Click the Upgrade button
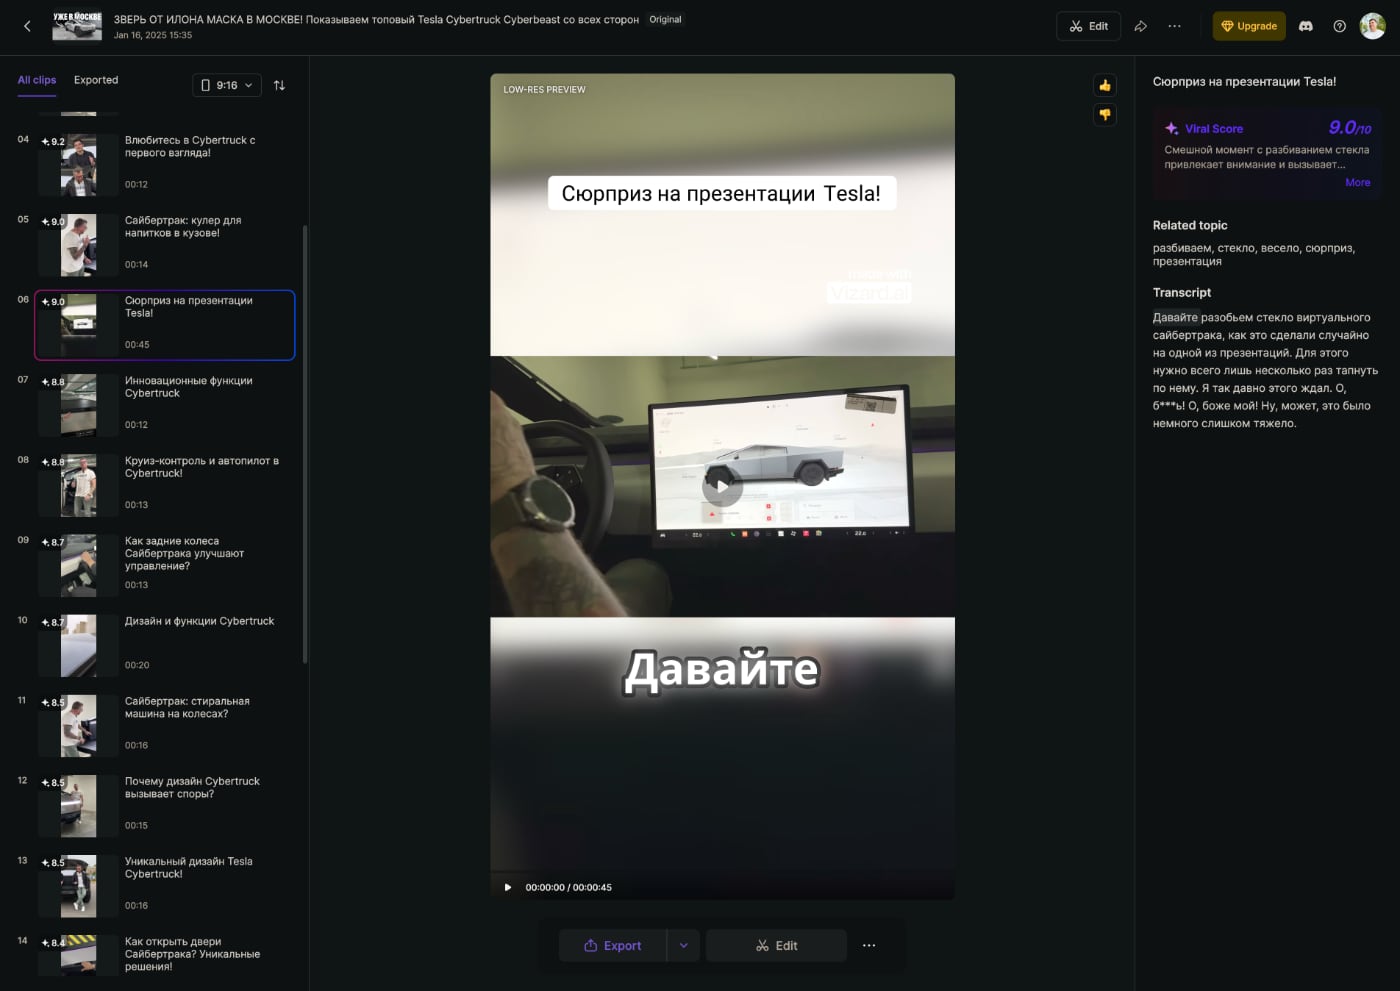Image resolution: width=1400 pixels, height=991 pixels. coord(1249,26)
